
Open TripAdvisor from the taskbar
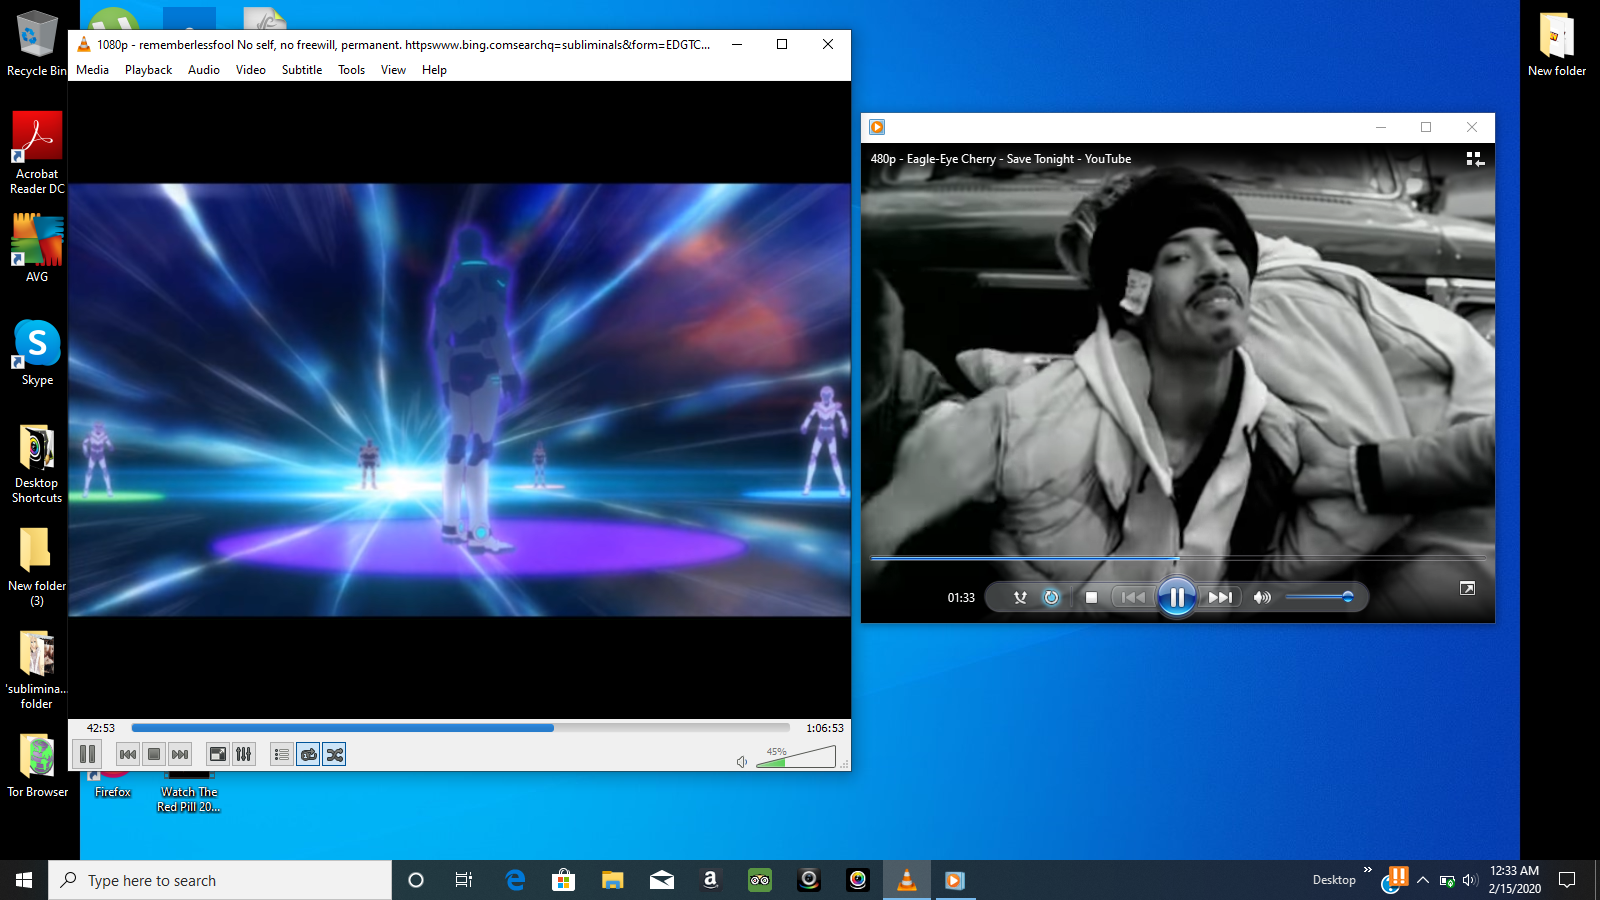click(x=760, y=880)
